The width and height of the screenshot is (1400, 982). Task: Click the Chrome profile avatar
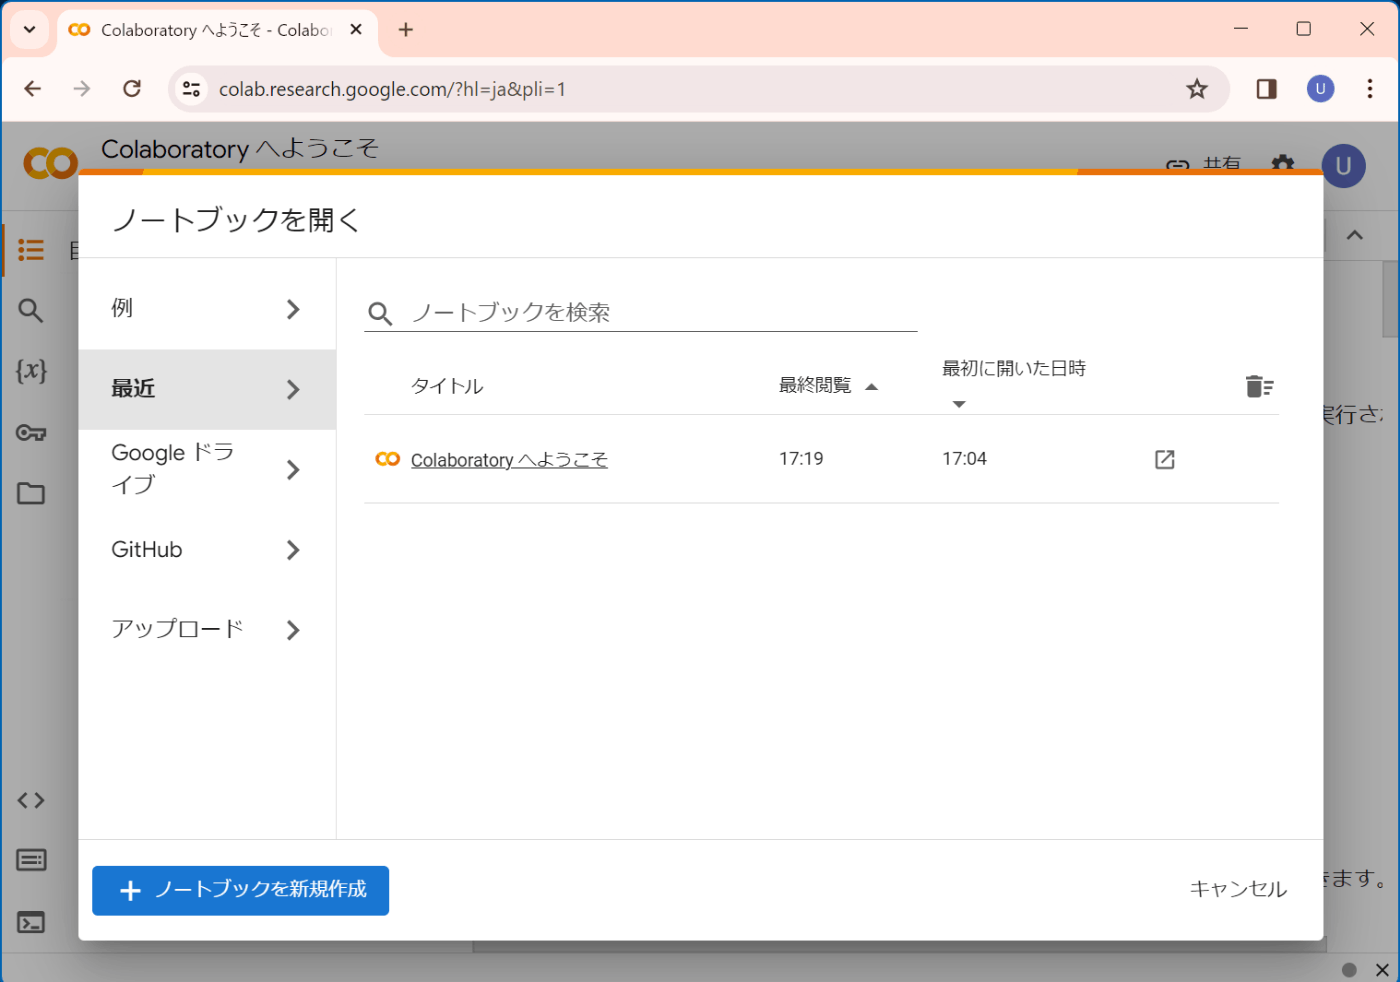click(x=1320, y=89)
